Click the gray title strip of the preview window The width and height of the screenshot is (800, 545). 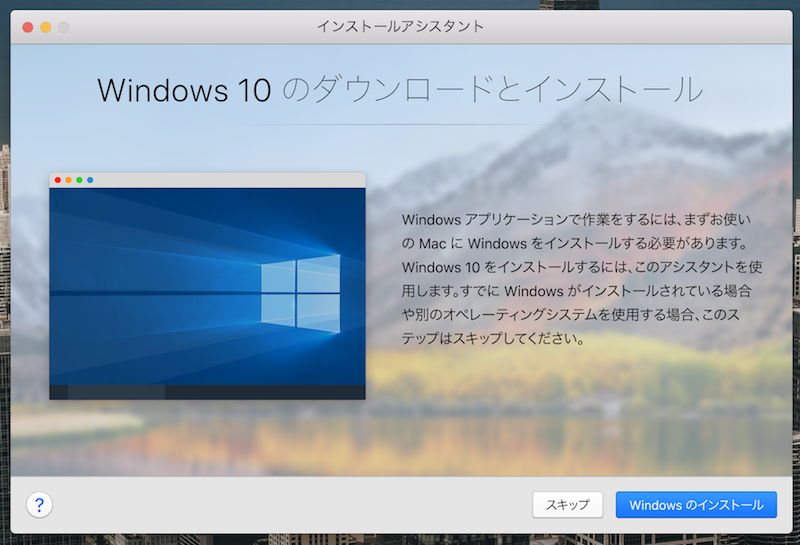click(x=230, y=180)
